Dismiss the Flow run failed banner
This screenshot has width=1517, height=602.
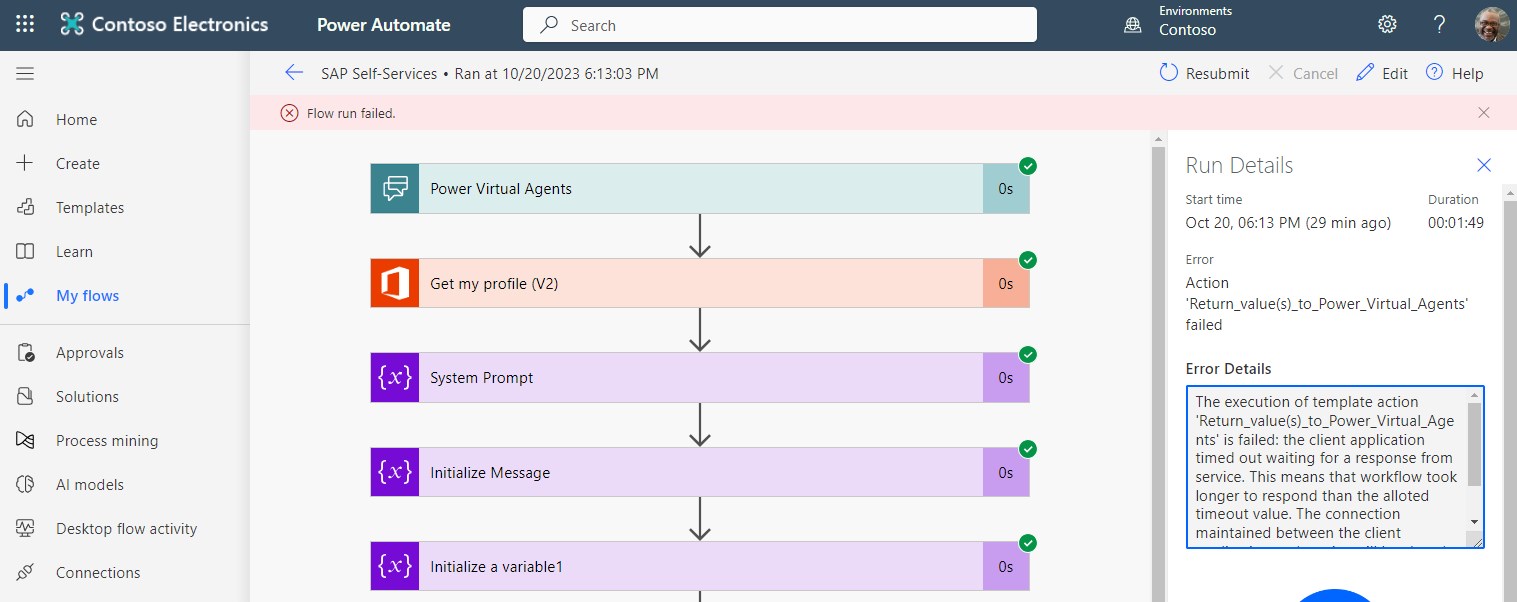1484,113
